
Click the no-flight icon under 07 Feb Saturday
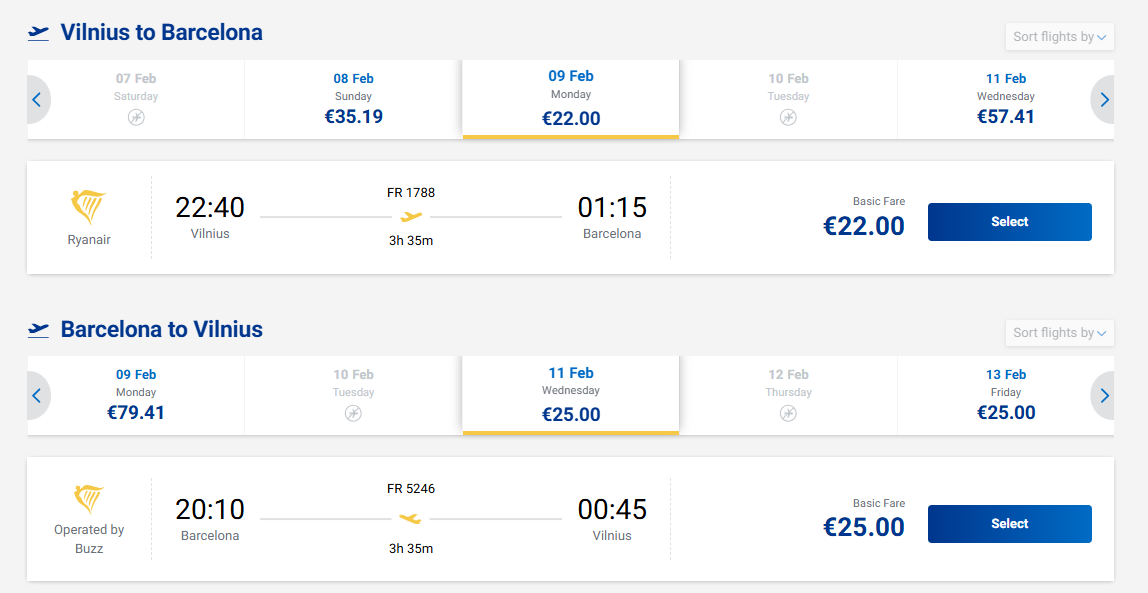pos(136,118)
